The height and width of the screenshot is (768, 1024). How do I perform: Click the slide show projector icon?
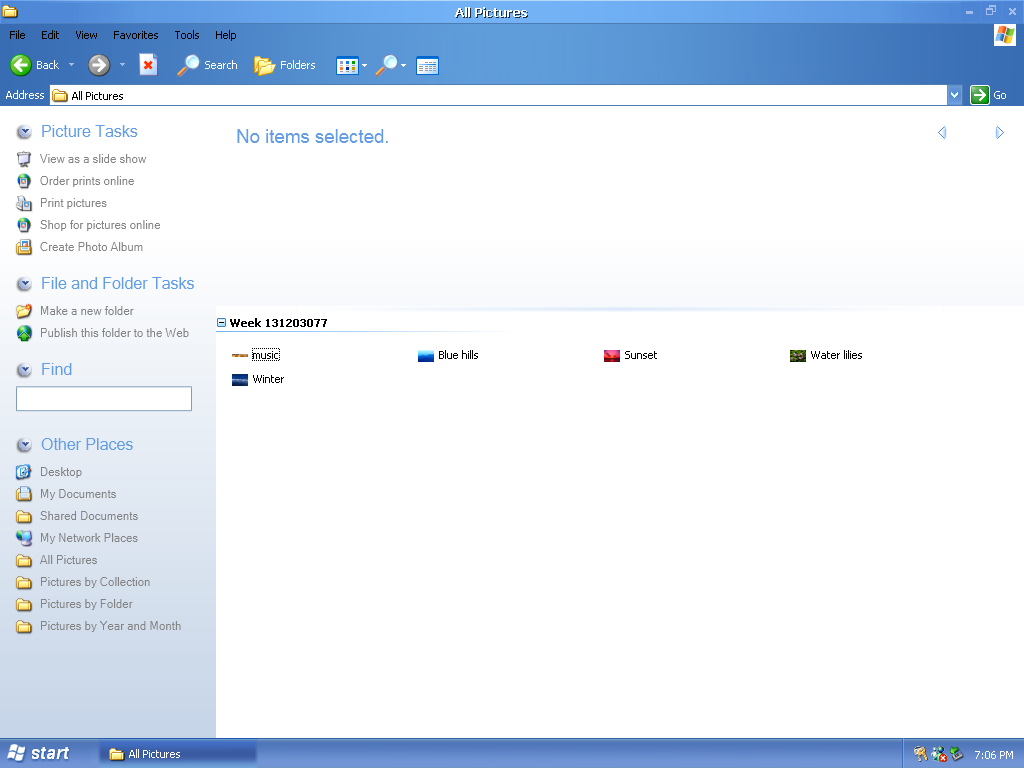[24, 159]
